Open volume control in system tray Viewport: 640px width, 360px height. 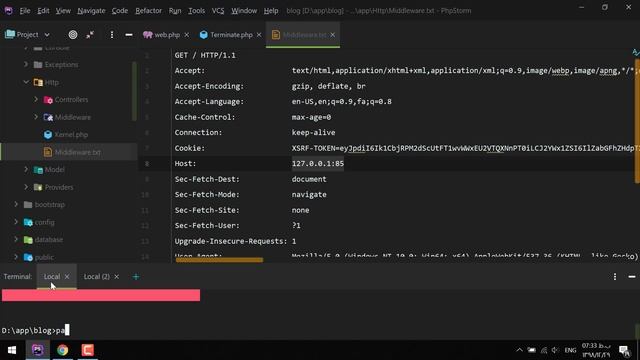click(555, 350)
